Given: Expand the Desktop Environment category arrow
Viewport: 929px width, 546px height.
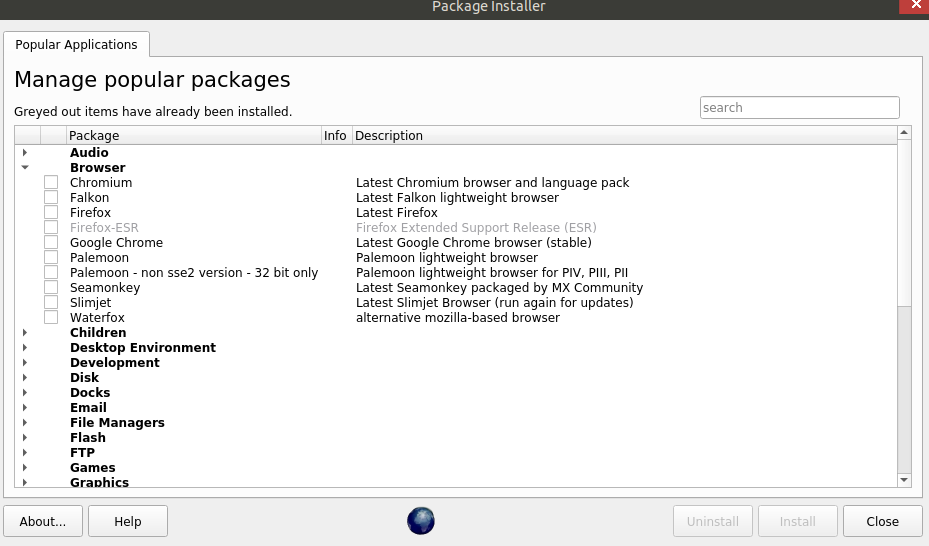Looking at the screenshot, I should [25, 347].
